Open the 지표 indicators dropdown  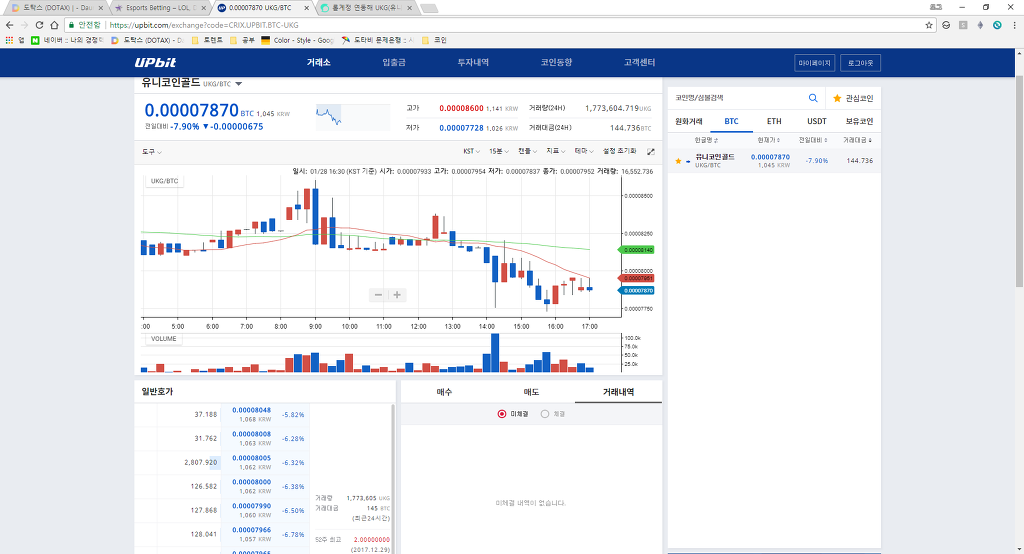point(556,151)
